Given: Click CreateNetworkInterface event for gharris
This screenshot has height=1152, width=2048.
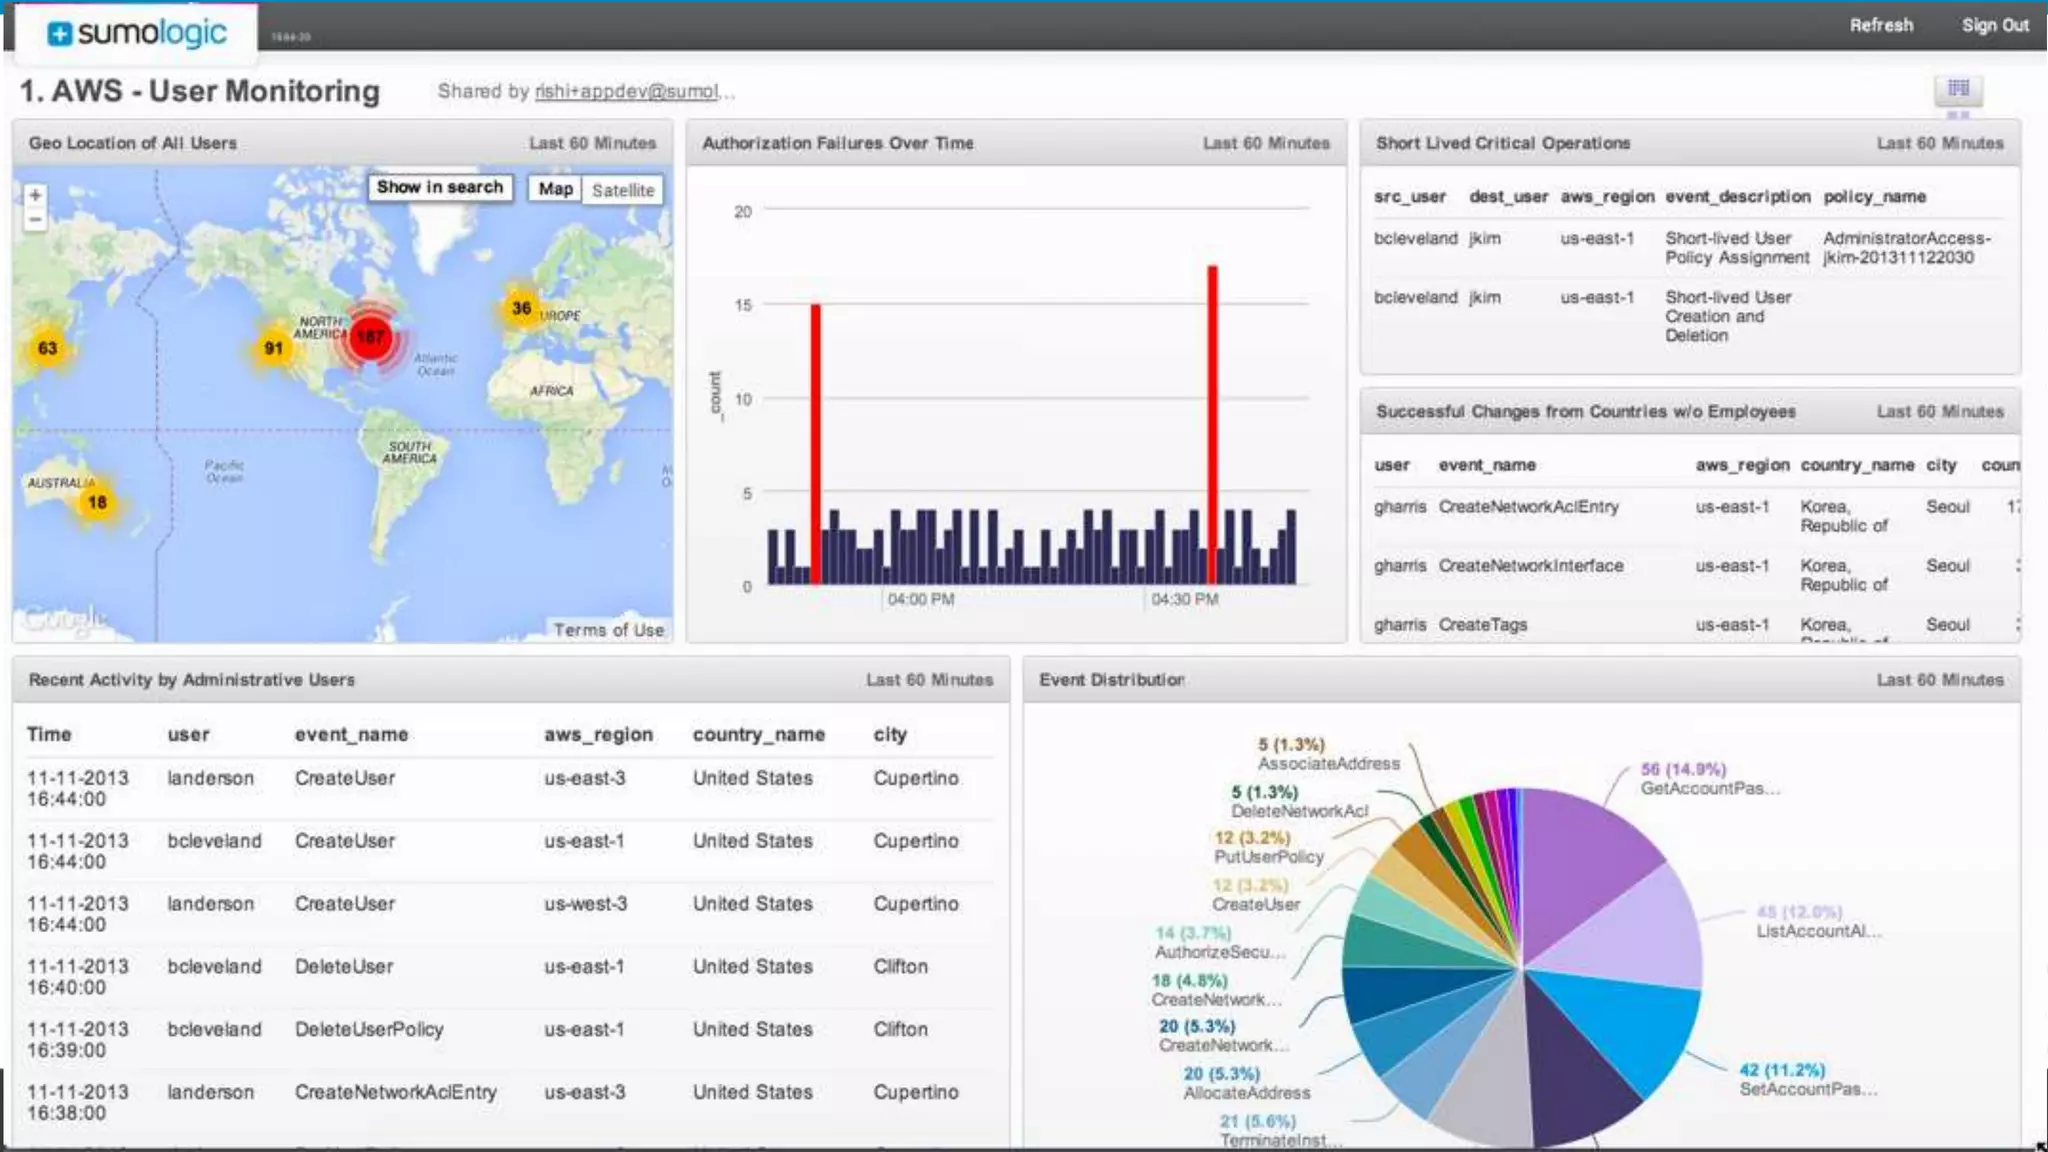Looking at the screenshot, I should pyautogui.click(x=1530, y=566).
